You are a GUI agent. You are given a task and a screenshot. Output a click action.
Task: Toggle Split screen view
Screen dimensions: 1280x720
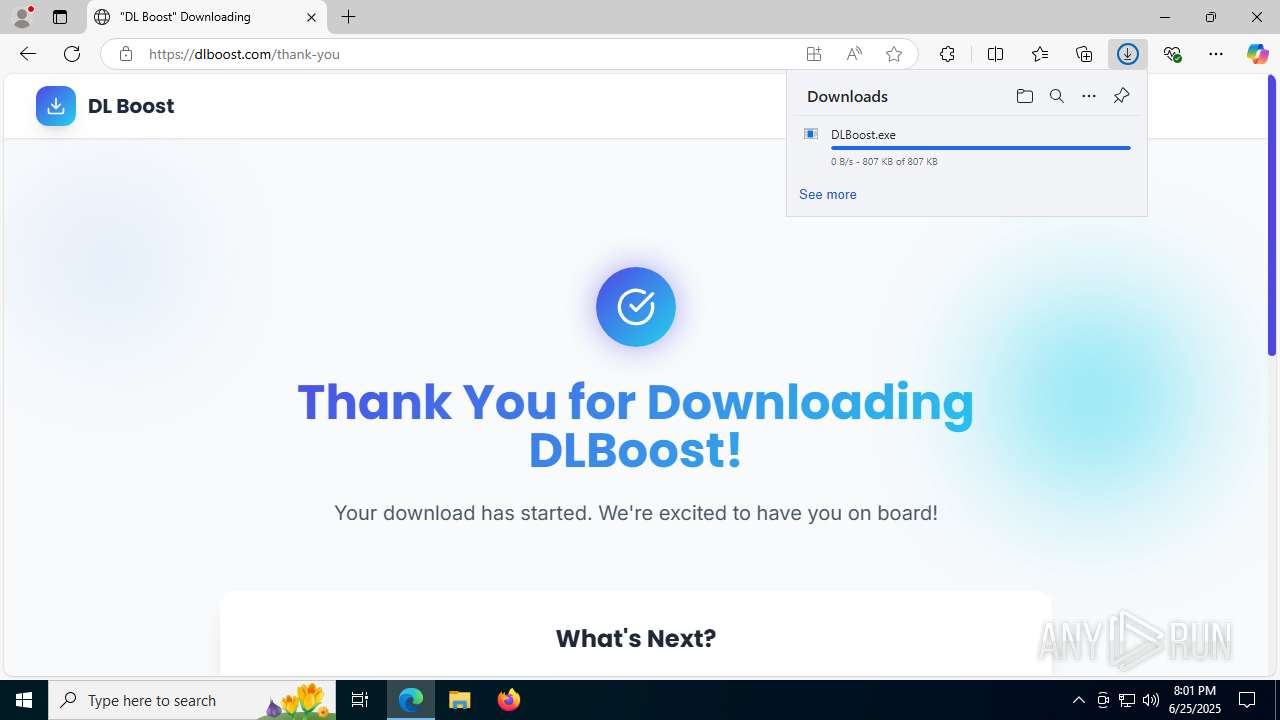coord(995,54)
